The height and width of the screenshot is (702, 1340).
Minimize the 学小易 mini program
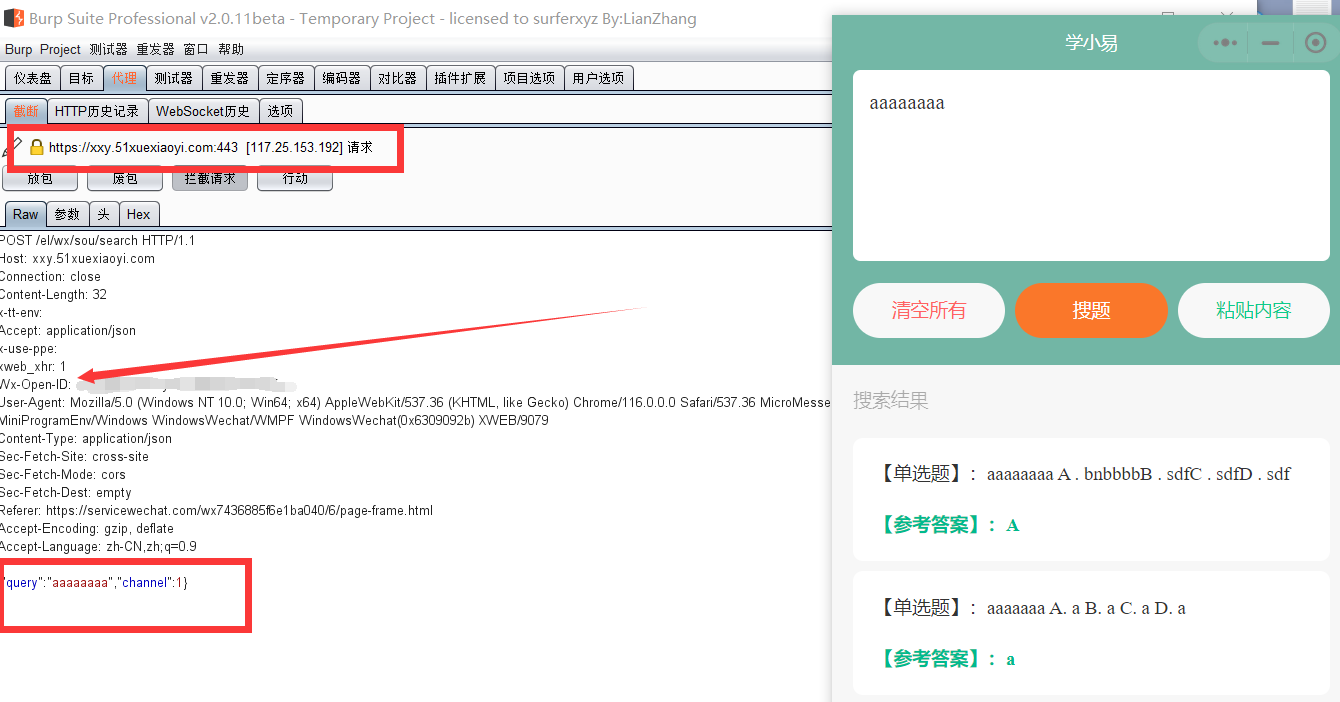coord(1271,43)
